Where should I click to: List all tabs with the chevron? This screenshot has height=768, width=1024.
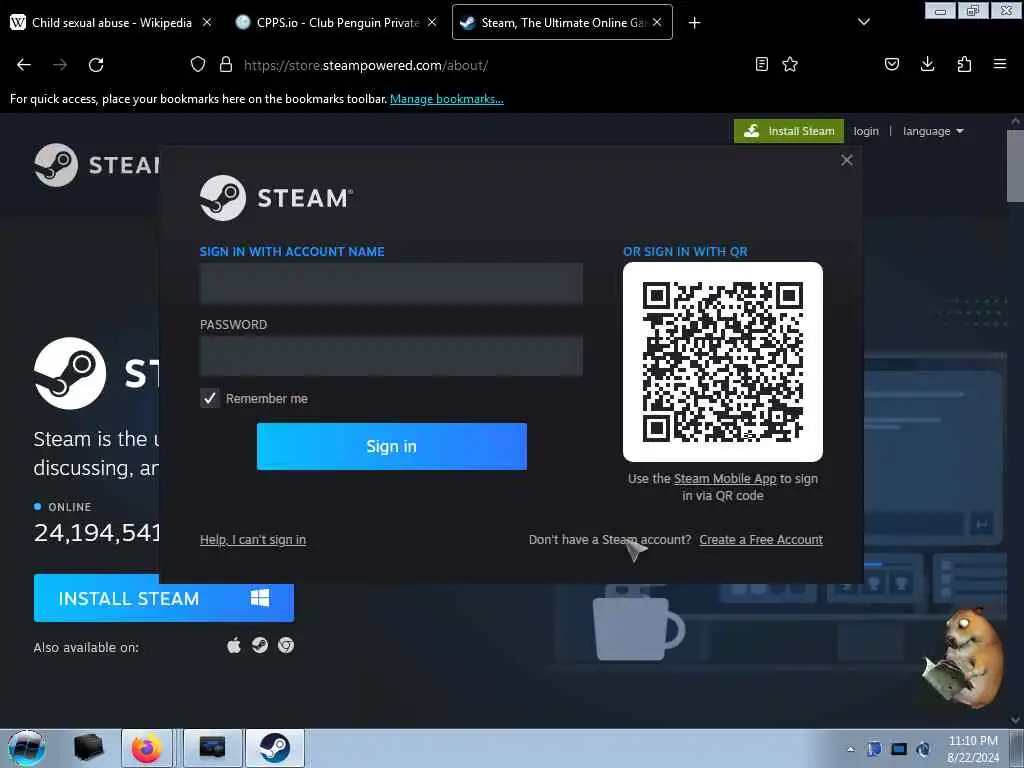[x=863, y=22]
